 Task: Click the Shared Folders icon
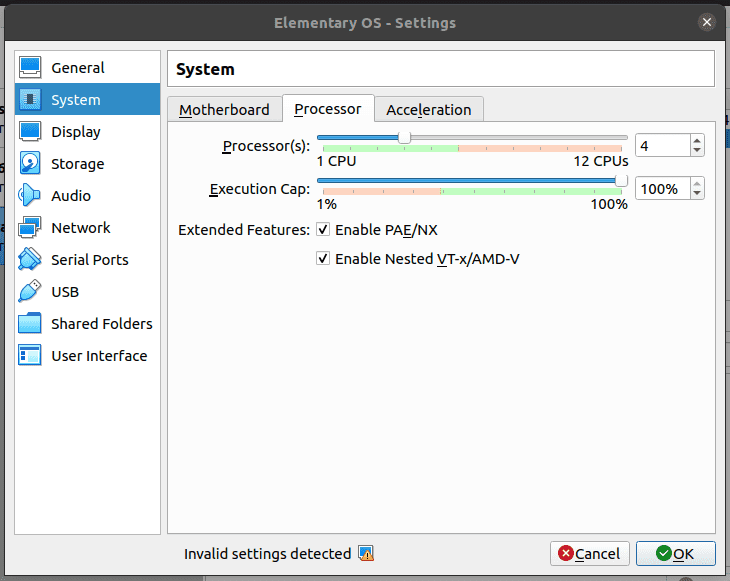pos(31,324)
